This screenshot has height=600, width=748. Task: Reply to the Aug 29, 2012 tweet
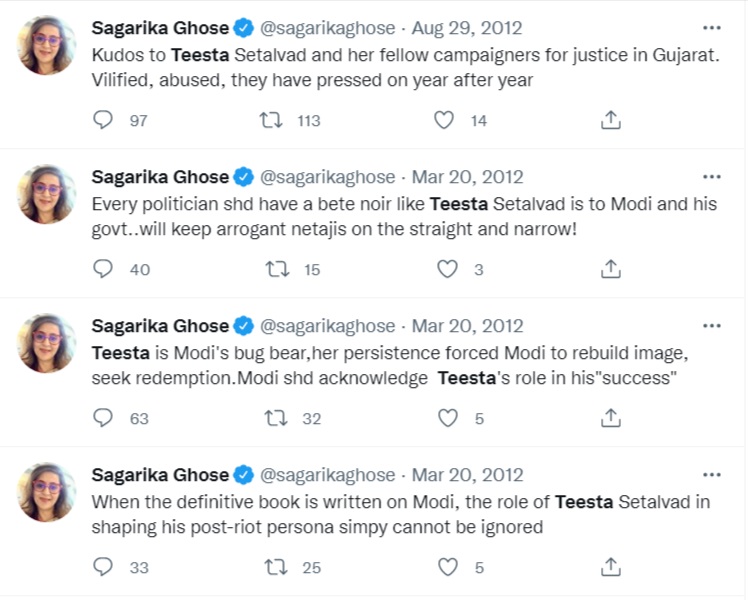pyautogui.click(x=104, y=121)
